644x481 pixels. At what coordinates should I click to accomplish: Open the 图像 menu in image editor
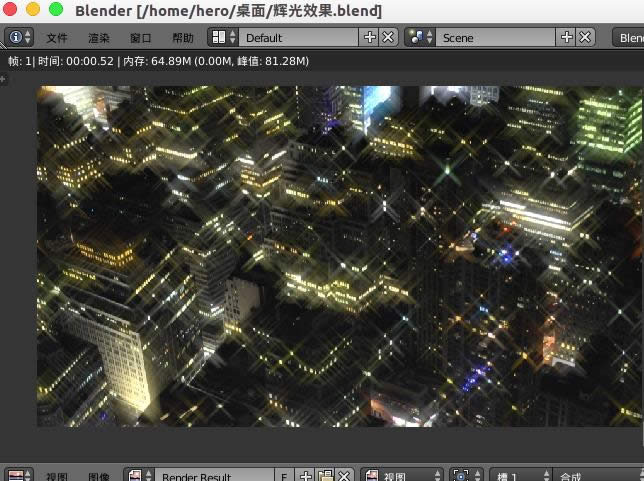[x=99, y=476]
